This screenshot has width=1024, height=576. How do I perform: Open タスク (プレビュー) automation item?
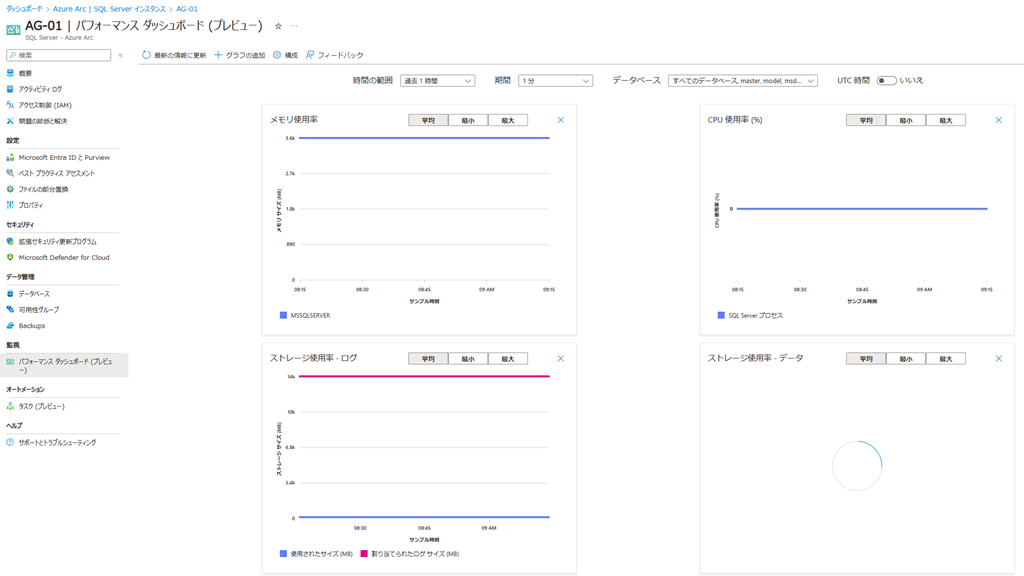(41, 406)
